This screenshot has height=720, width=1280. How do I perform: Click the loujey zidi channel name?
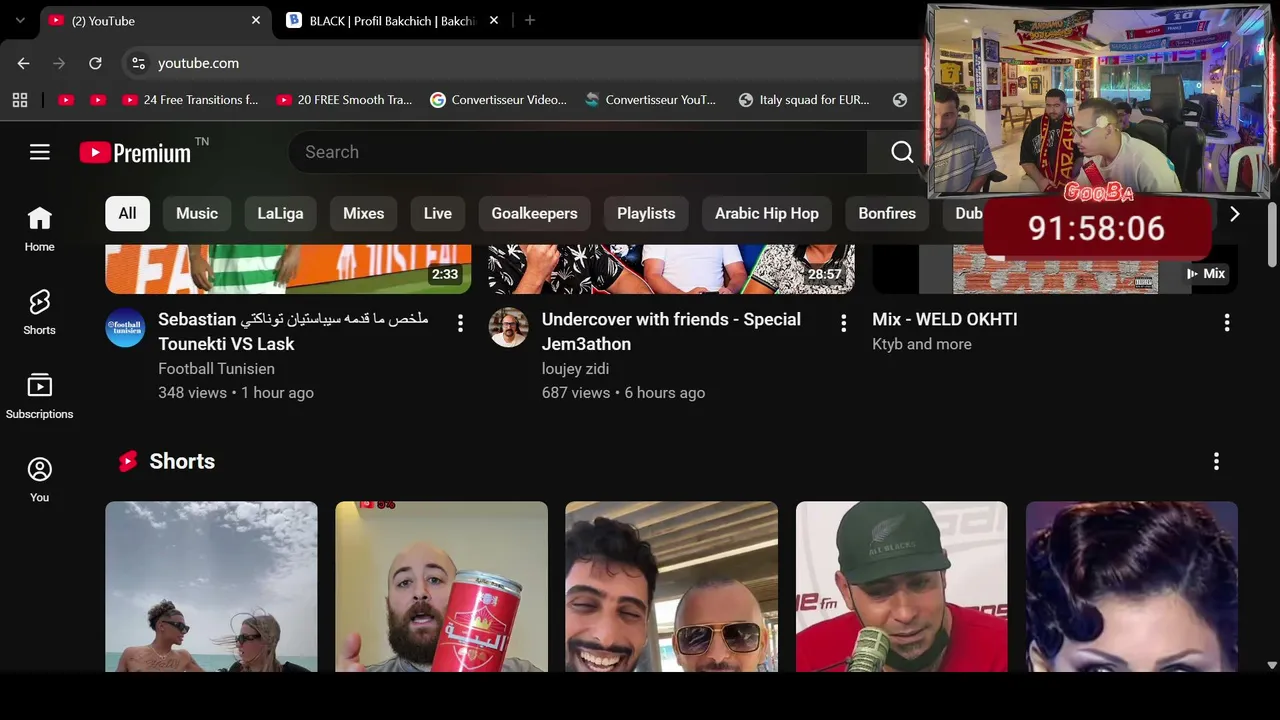pyautogui.click(x=575, y=368)
